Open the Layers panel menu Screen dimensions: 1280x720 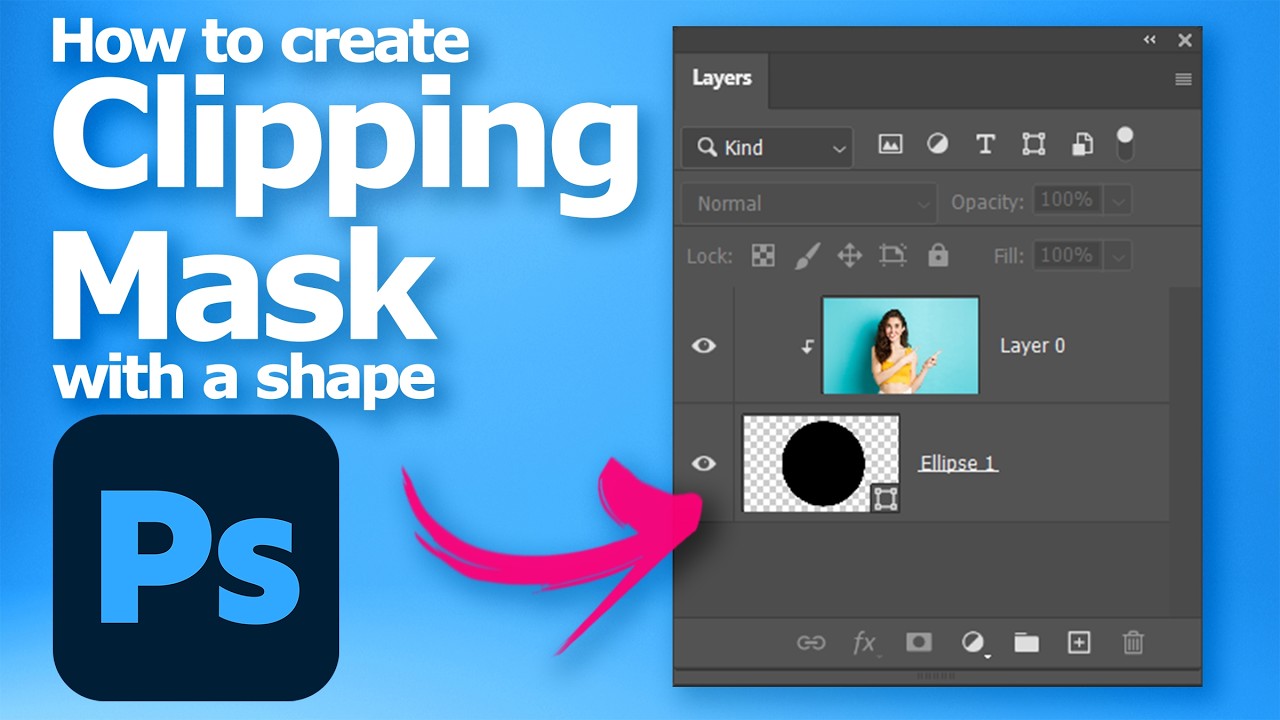point(1184,79)
